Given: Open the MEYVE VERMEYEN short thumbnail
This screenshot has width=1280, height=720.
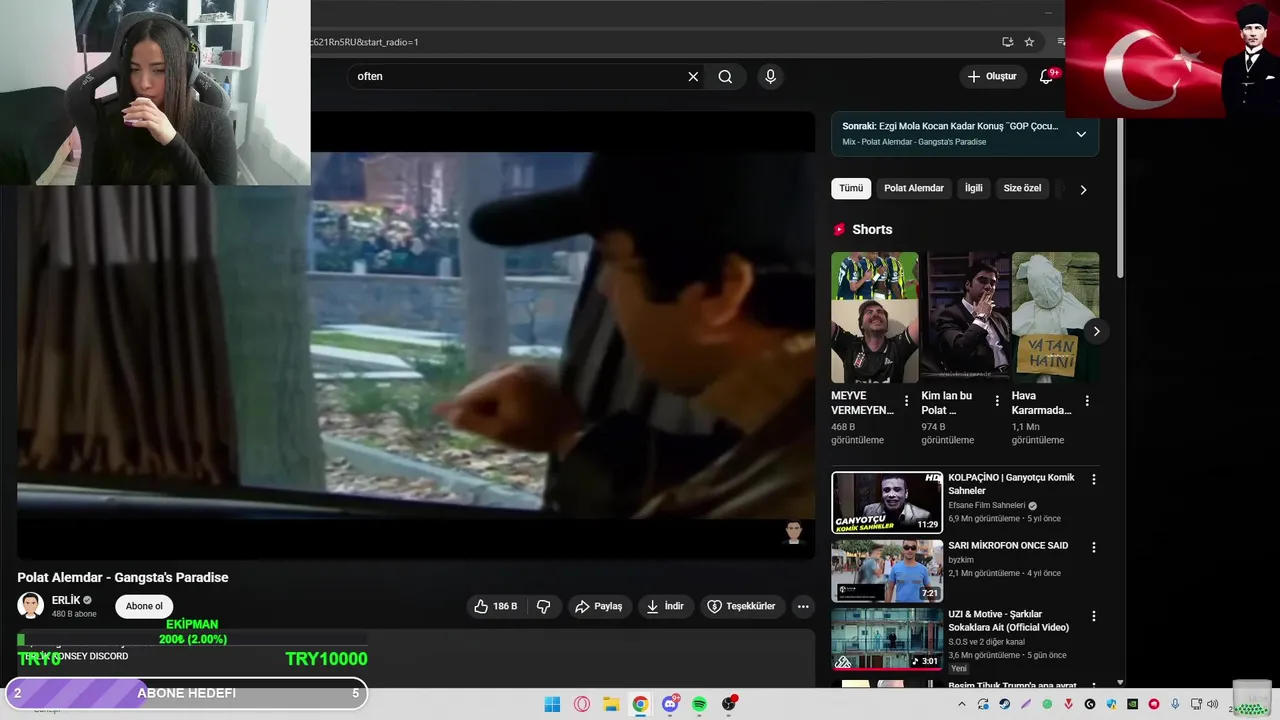Looking at the screenshot, I should click(x=874, y=317).
